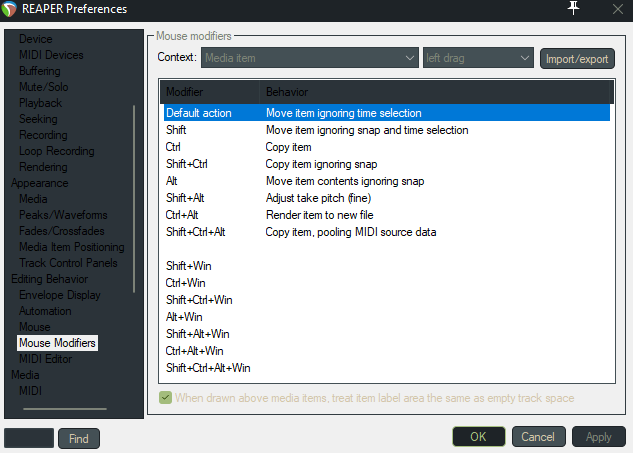Select Editing Behavior category
633x453 pixels.
pos(49,279)
